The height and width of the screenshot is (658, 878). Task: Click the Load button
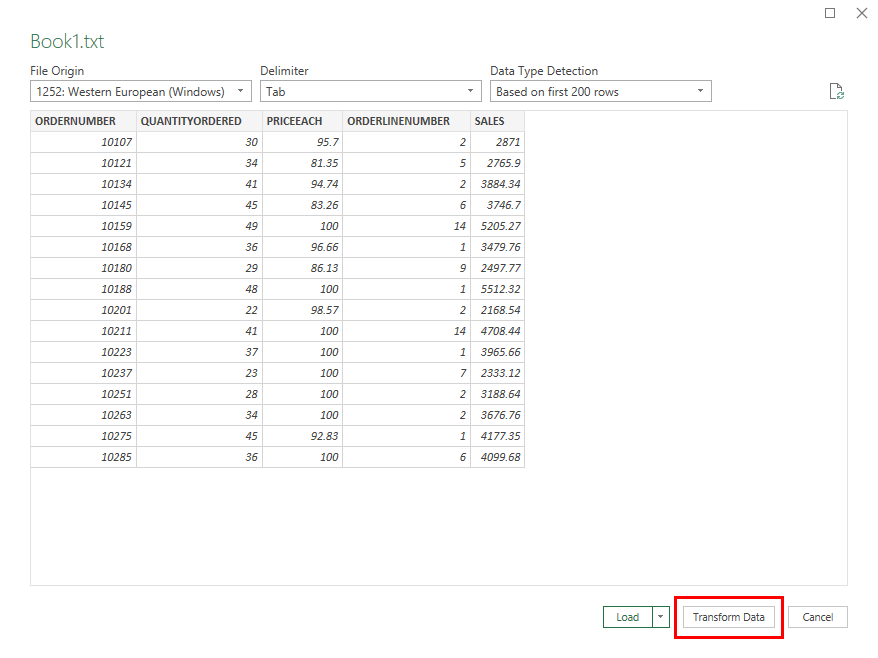(x=628, y=617)
